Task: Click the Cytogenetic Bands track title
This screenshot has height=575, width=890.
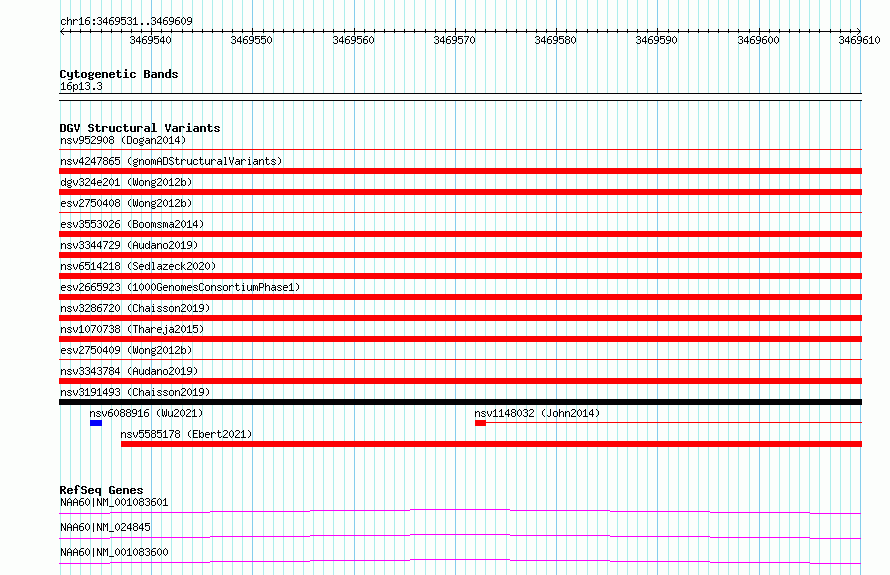Action: (119, 74)
